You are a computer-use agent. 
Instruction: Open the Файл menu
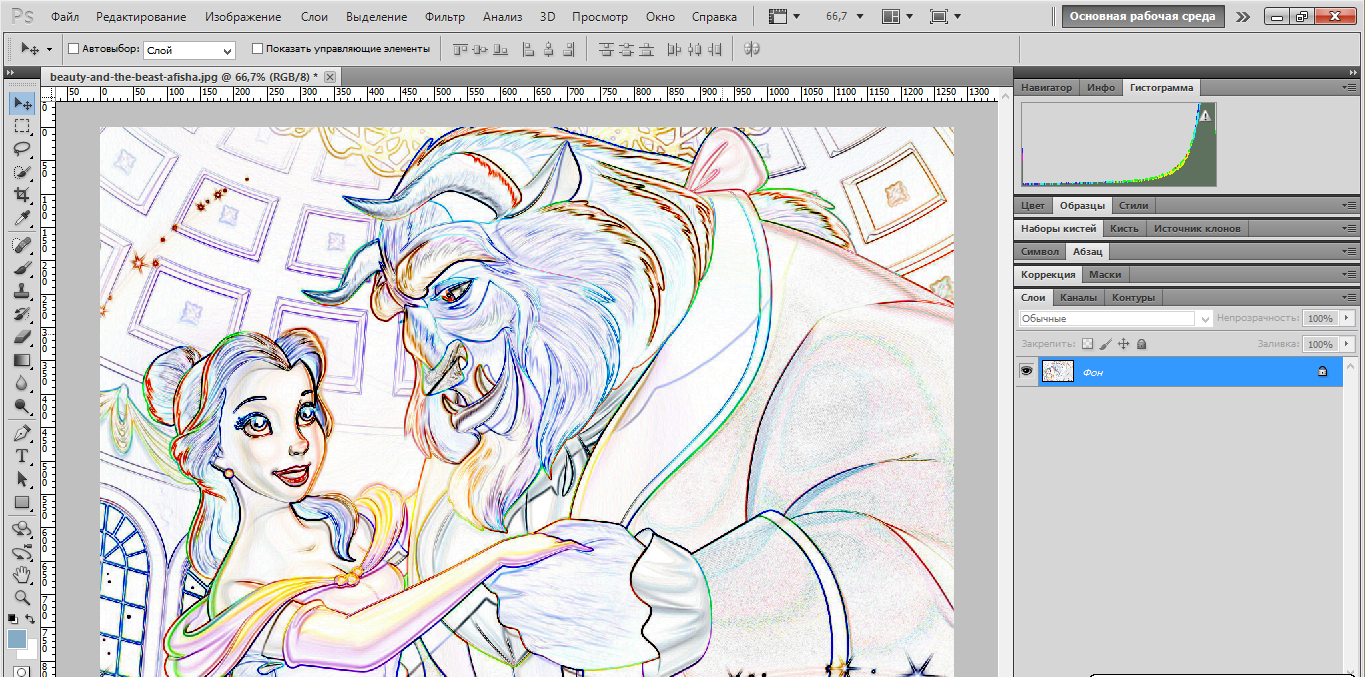click(65, 17)
